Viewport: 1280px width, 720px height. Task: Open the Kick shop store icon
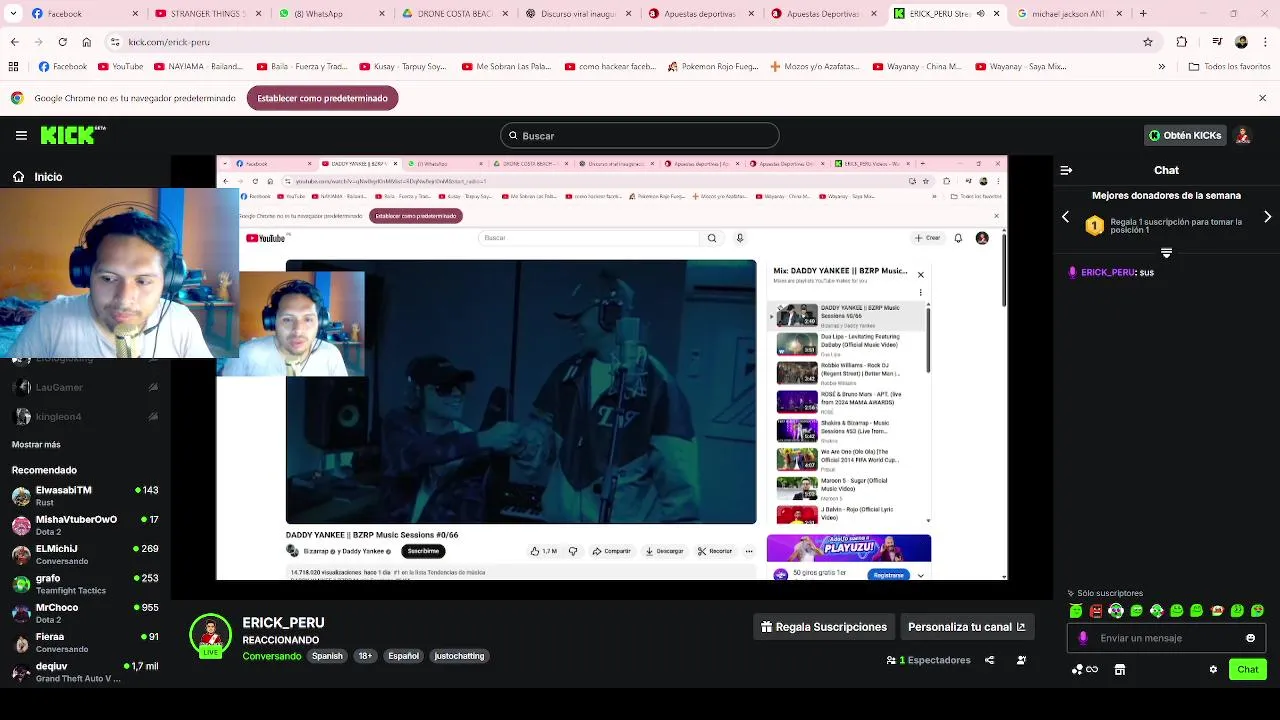1120,670
